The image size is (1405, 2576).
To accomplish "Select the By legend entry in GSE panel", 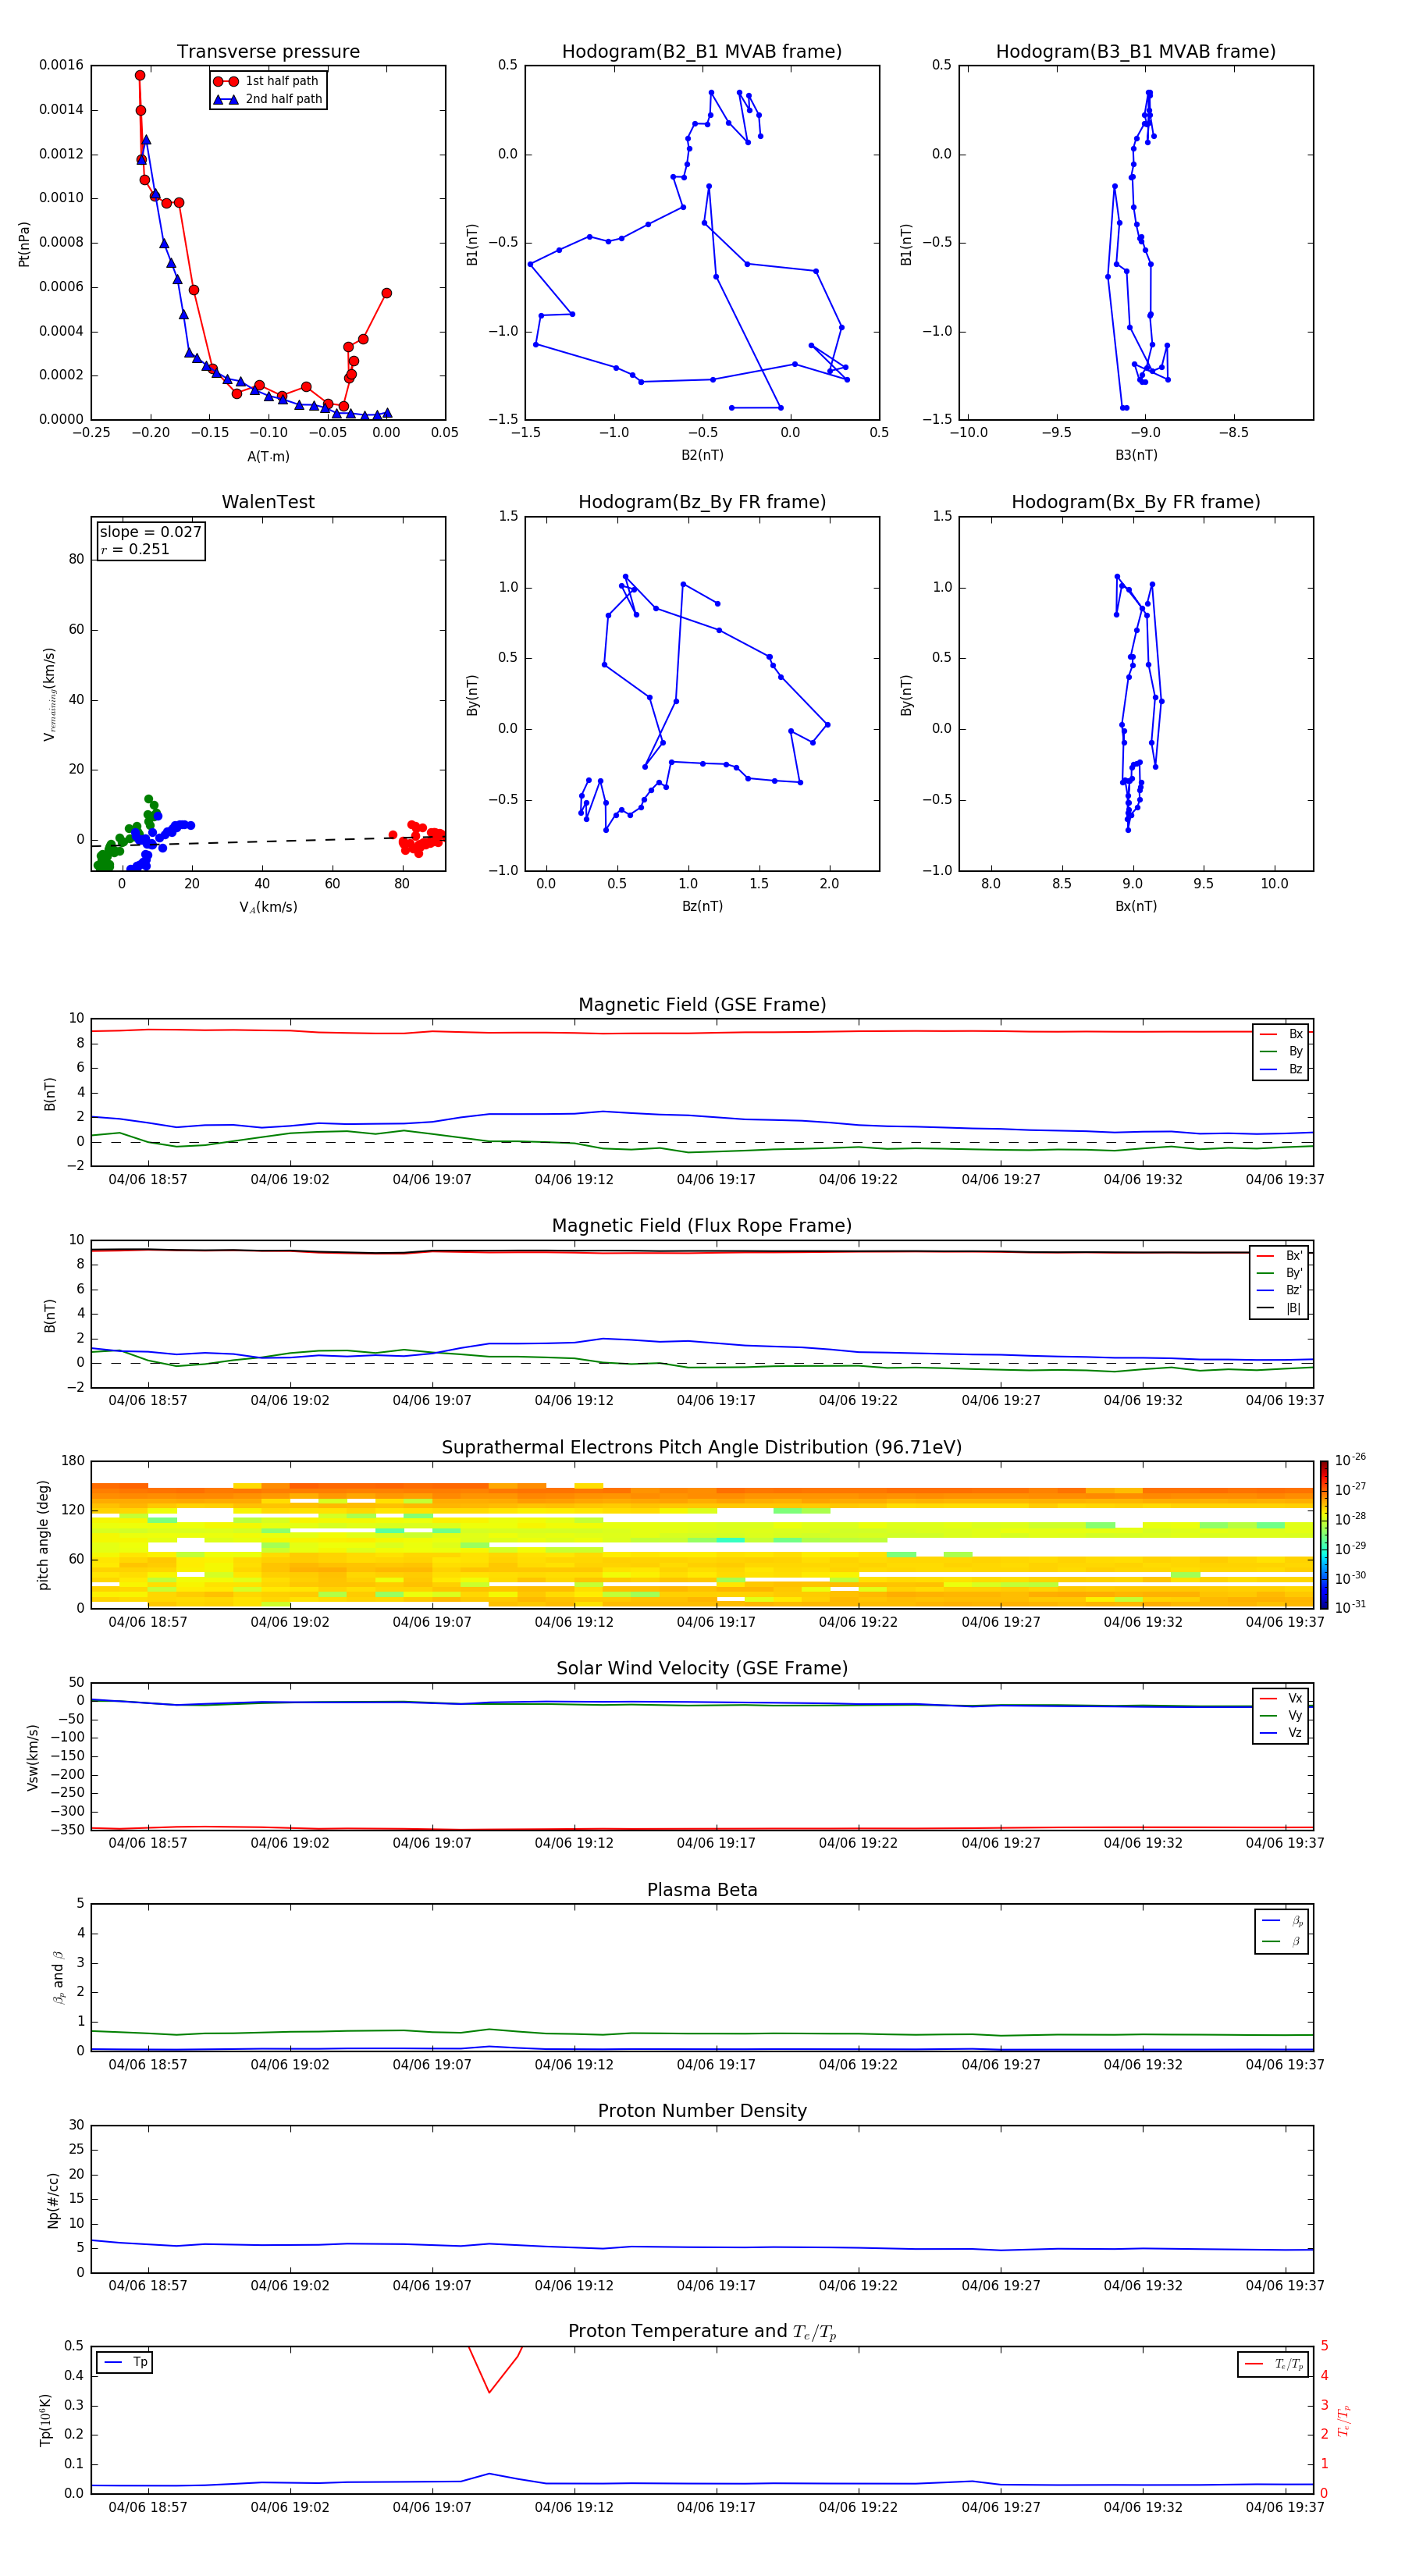I will tap(1281, 1052).
